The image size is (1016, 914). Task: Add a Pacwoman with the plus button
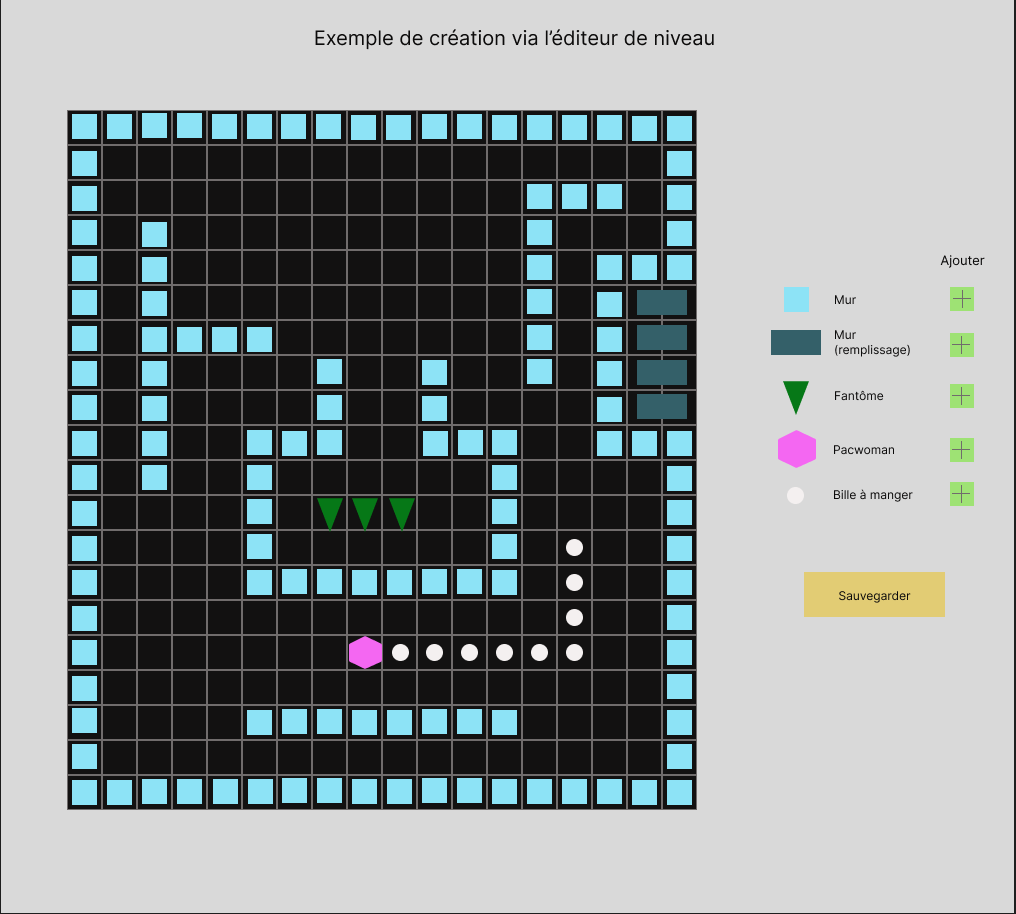pos(962,450)
